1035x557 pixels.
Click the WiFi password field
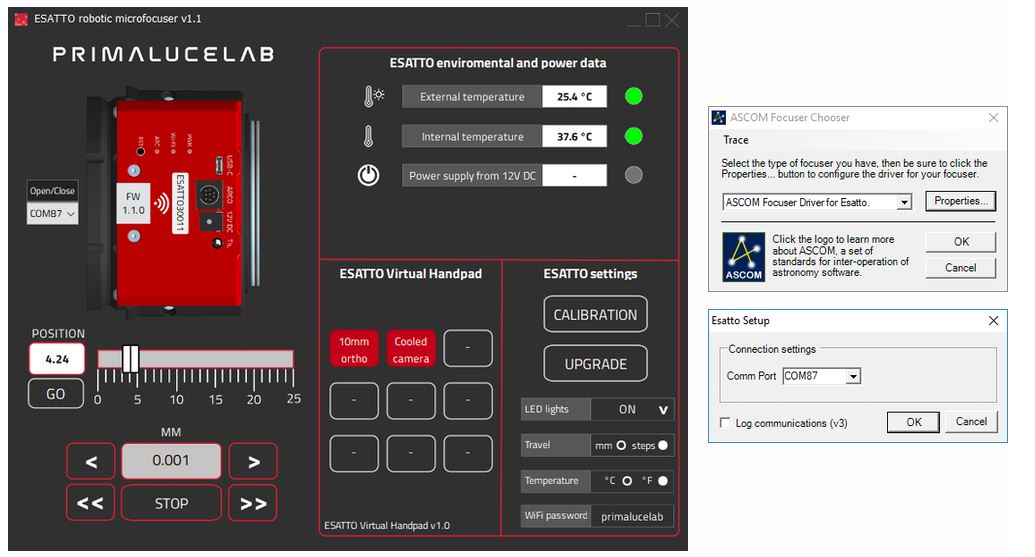(x=632, y=516)
